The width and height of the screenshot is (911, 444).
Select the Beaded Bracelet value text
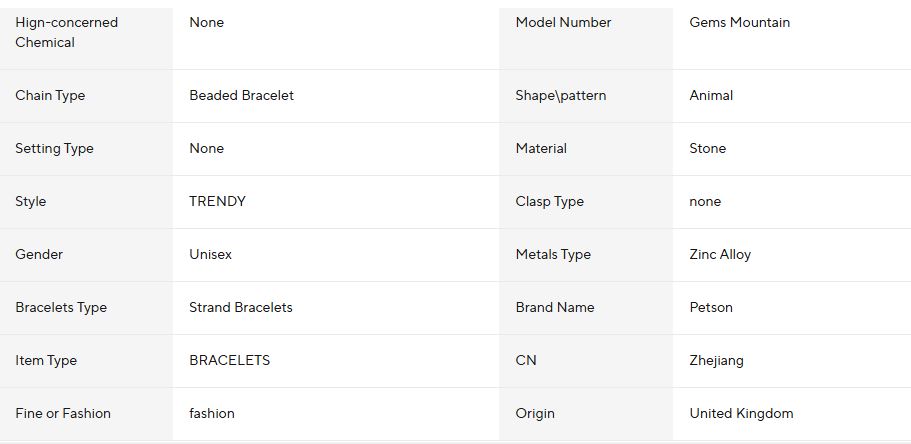pyautogui.click(x=241, y=95)
